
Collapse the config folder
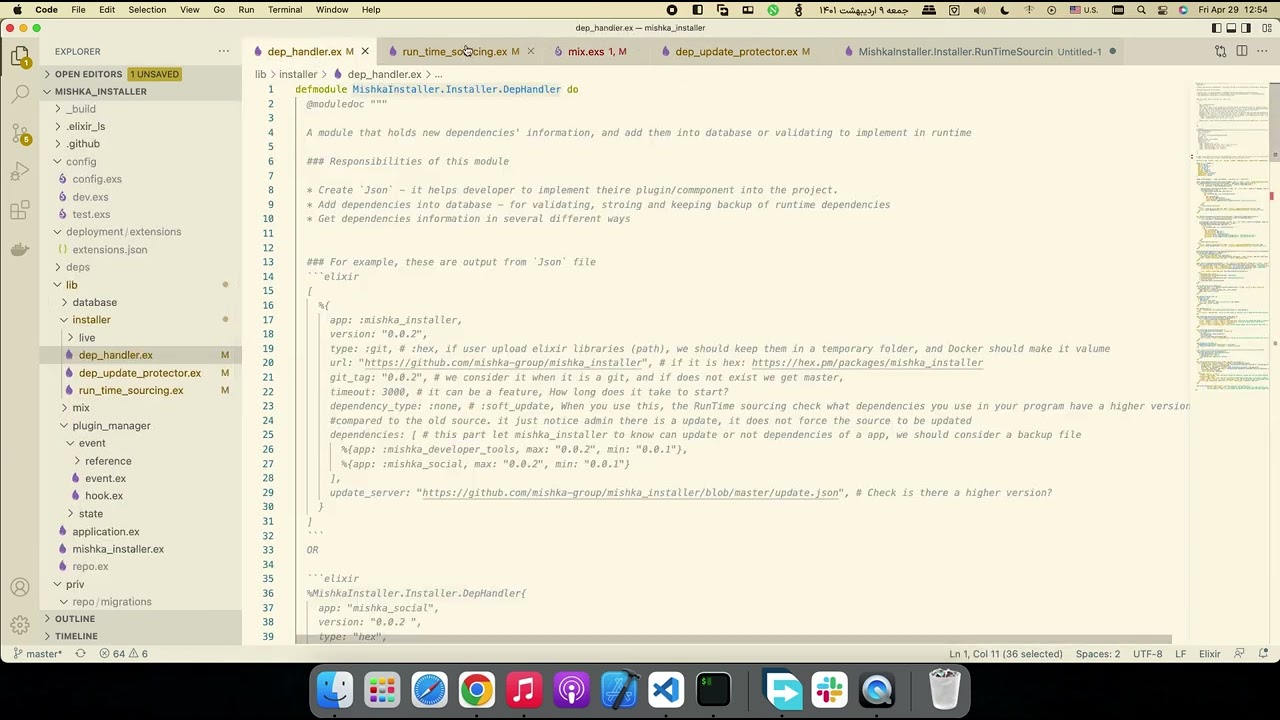(x=141, y=162)
